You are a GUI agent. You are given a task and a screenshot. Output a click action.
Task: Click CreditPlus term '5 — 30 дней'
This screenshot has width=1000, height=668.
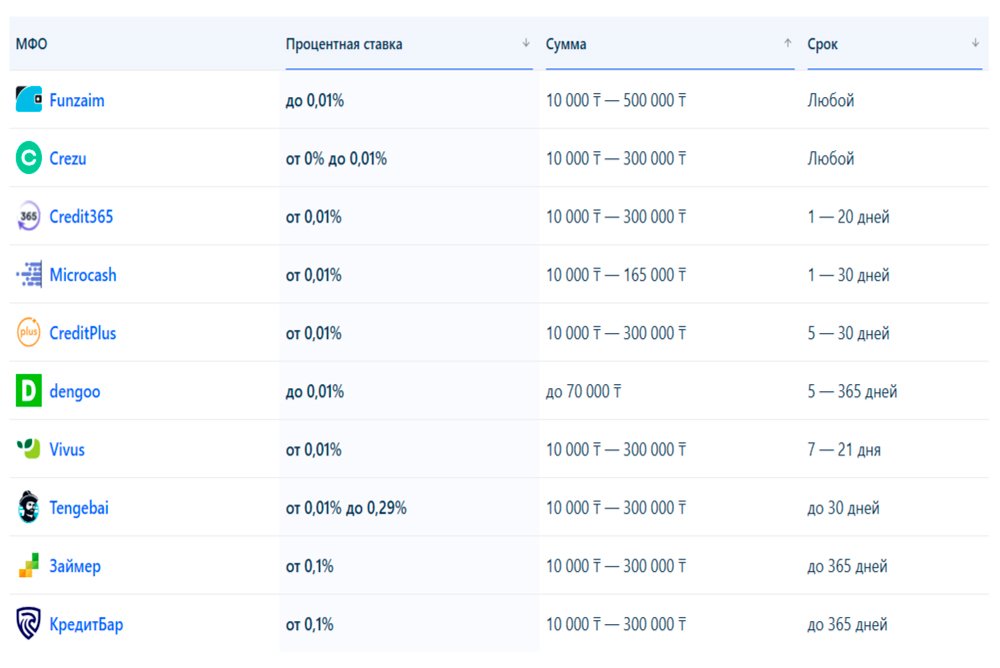848,333
